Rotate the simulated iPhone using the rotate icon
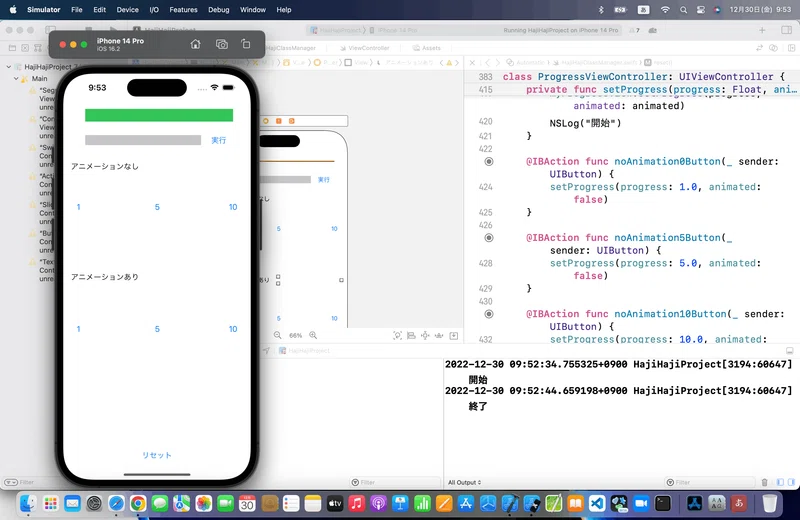The width and height of the screenshot is (800, 520). pyautogui.click(x=246, y=44)
